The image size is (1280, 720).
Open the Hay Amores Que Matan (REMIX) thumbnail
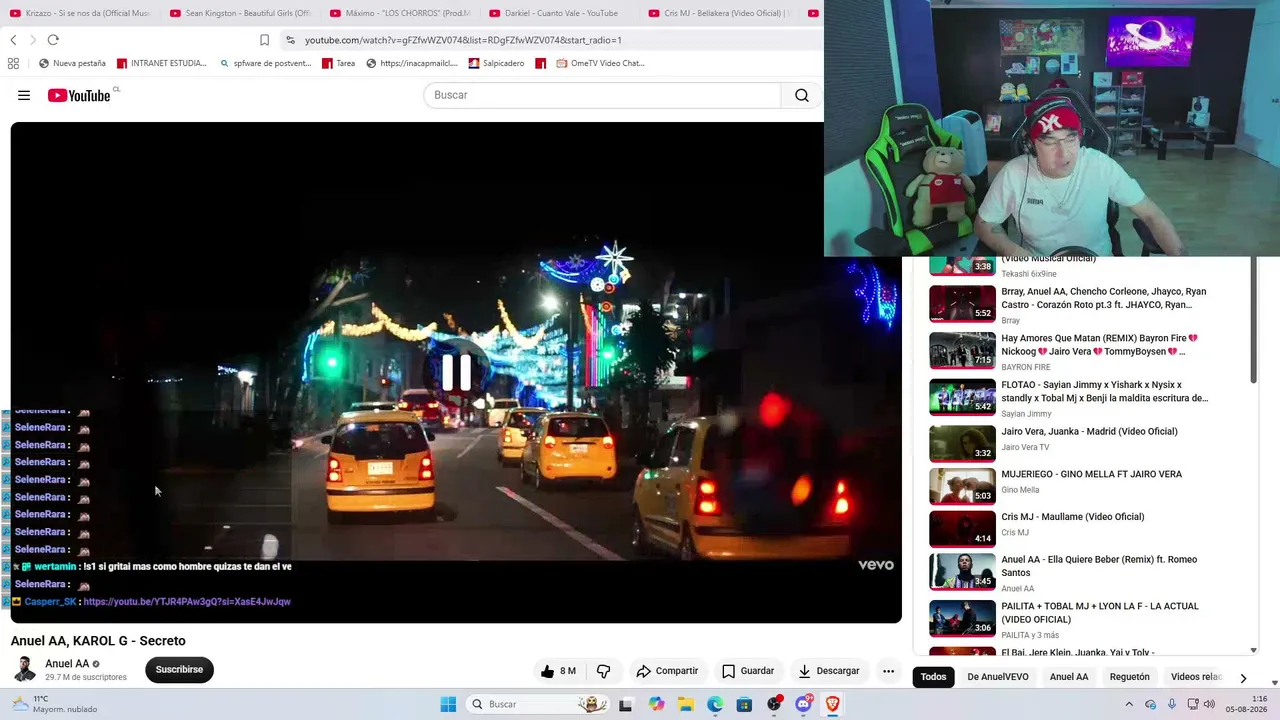click(962, 351)
